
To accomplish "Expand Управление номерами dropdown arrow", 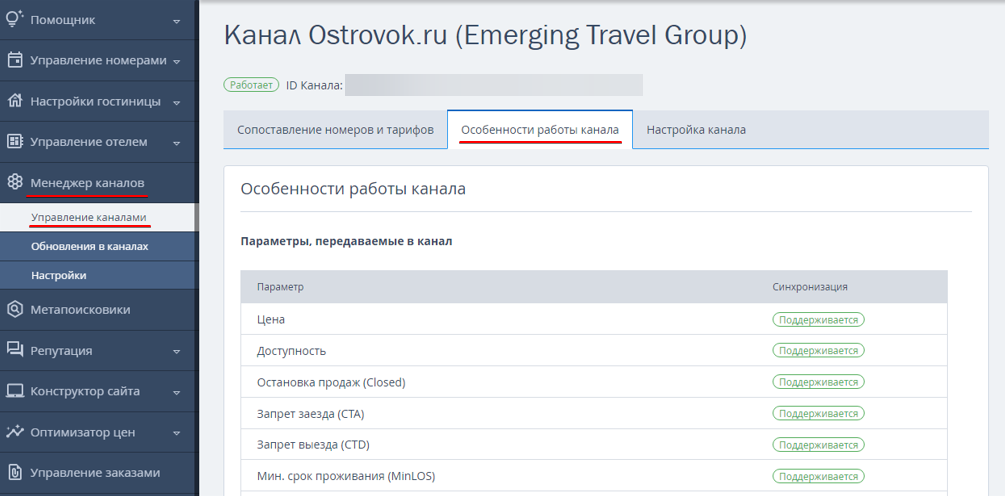I will click(x=177, y=62).
